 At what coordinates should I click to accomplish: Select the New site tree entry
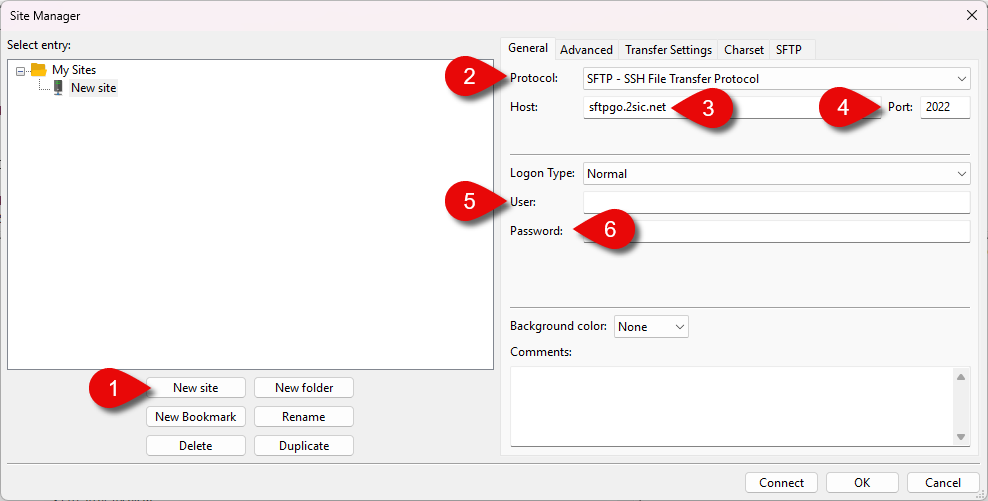(x=93, y=88)
